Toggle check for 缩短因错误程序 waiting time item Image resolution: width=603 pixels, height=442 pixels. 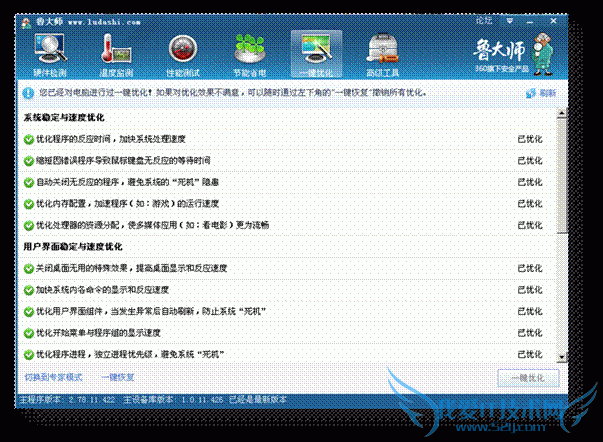click(x=28, y=161)
